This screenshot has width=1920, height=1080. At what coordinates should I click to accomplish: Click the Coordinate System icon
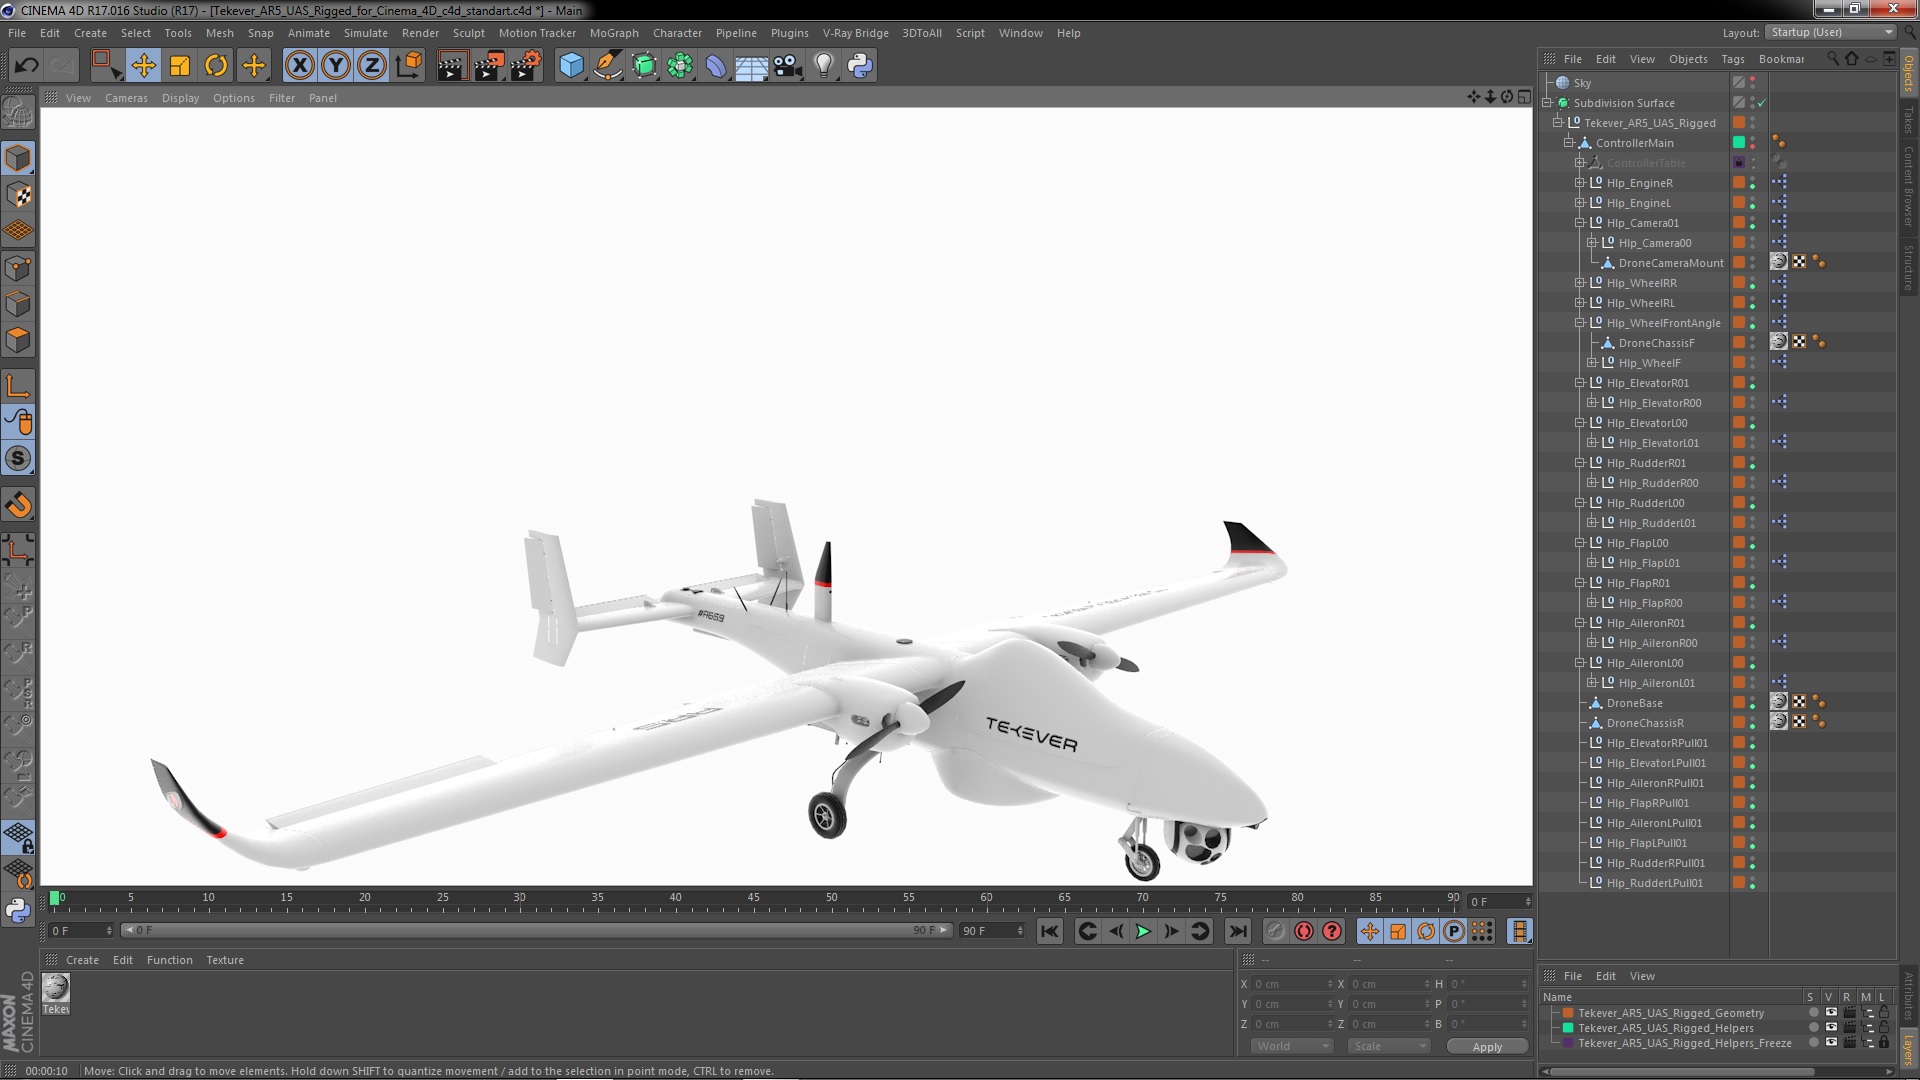pyautogui.click(x=409, y=66)
